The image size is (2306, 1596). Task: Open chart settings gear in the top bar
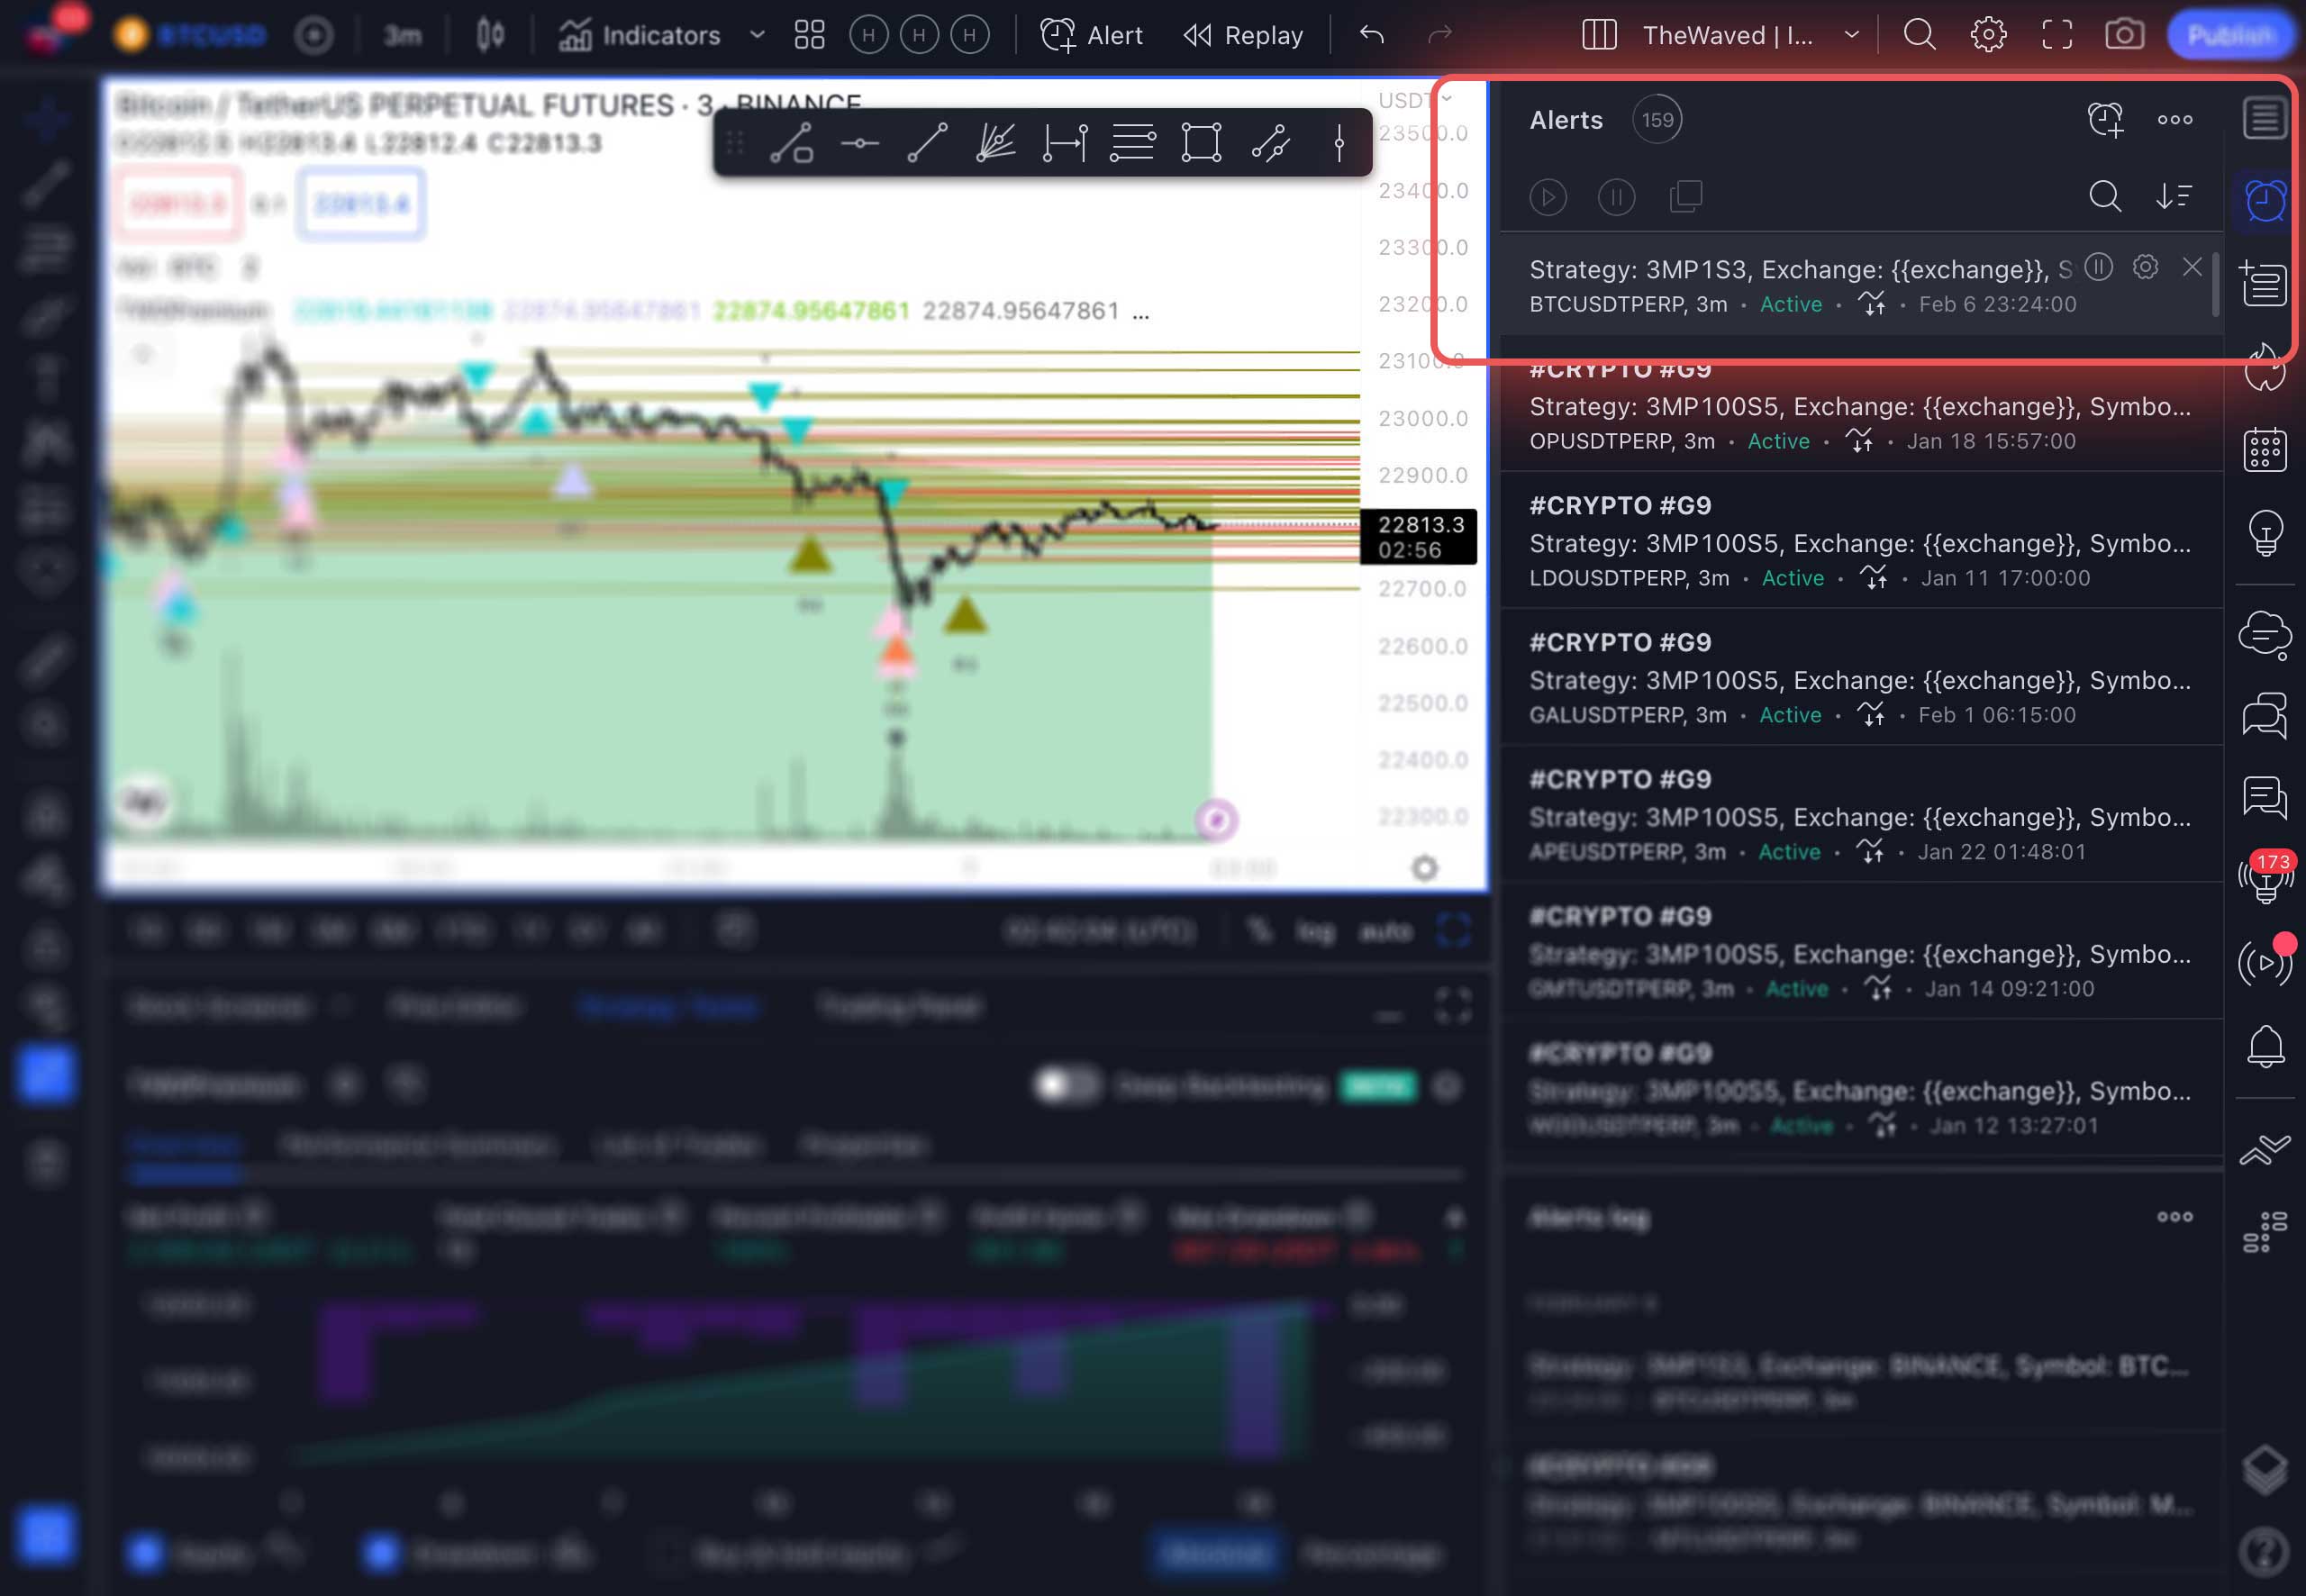click(1988, 36)
